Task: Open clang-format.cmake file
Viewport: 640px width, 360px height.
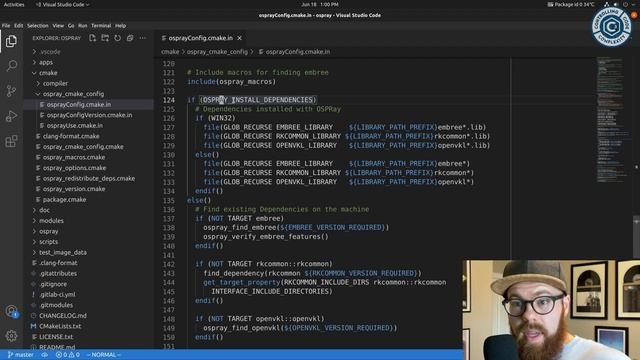Action: (x=89, y=136)
